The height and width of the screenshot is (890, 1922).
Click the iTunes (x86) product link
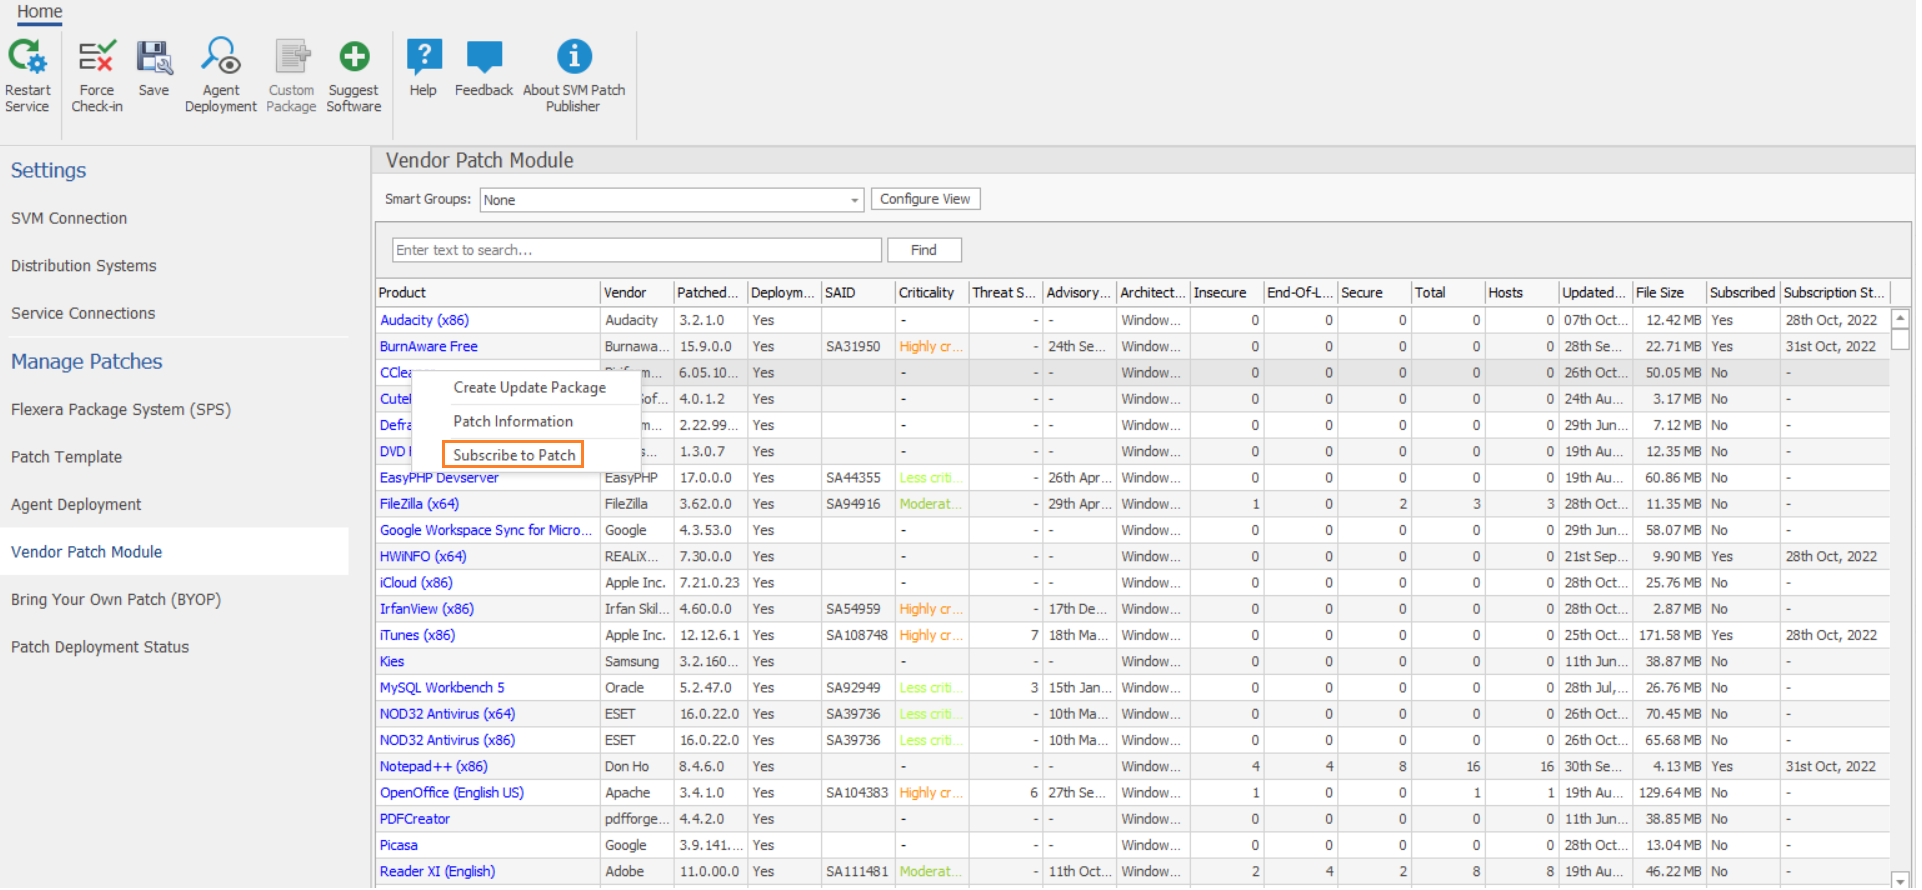pos(417,636)
